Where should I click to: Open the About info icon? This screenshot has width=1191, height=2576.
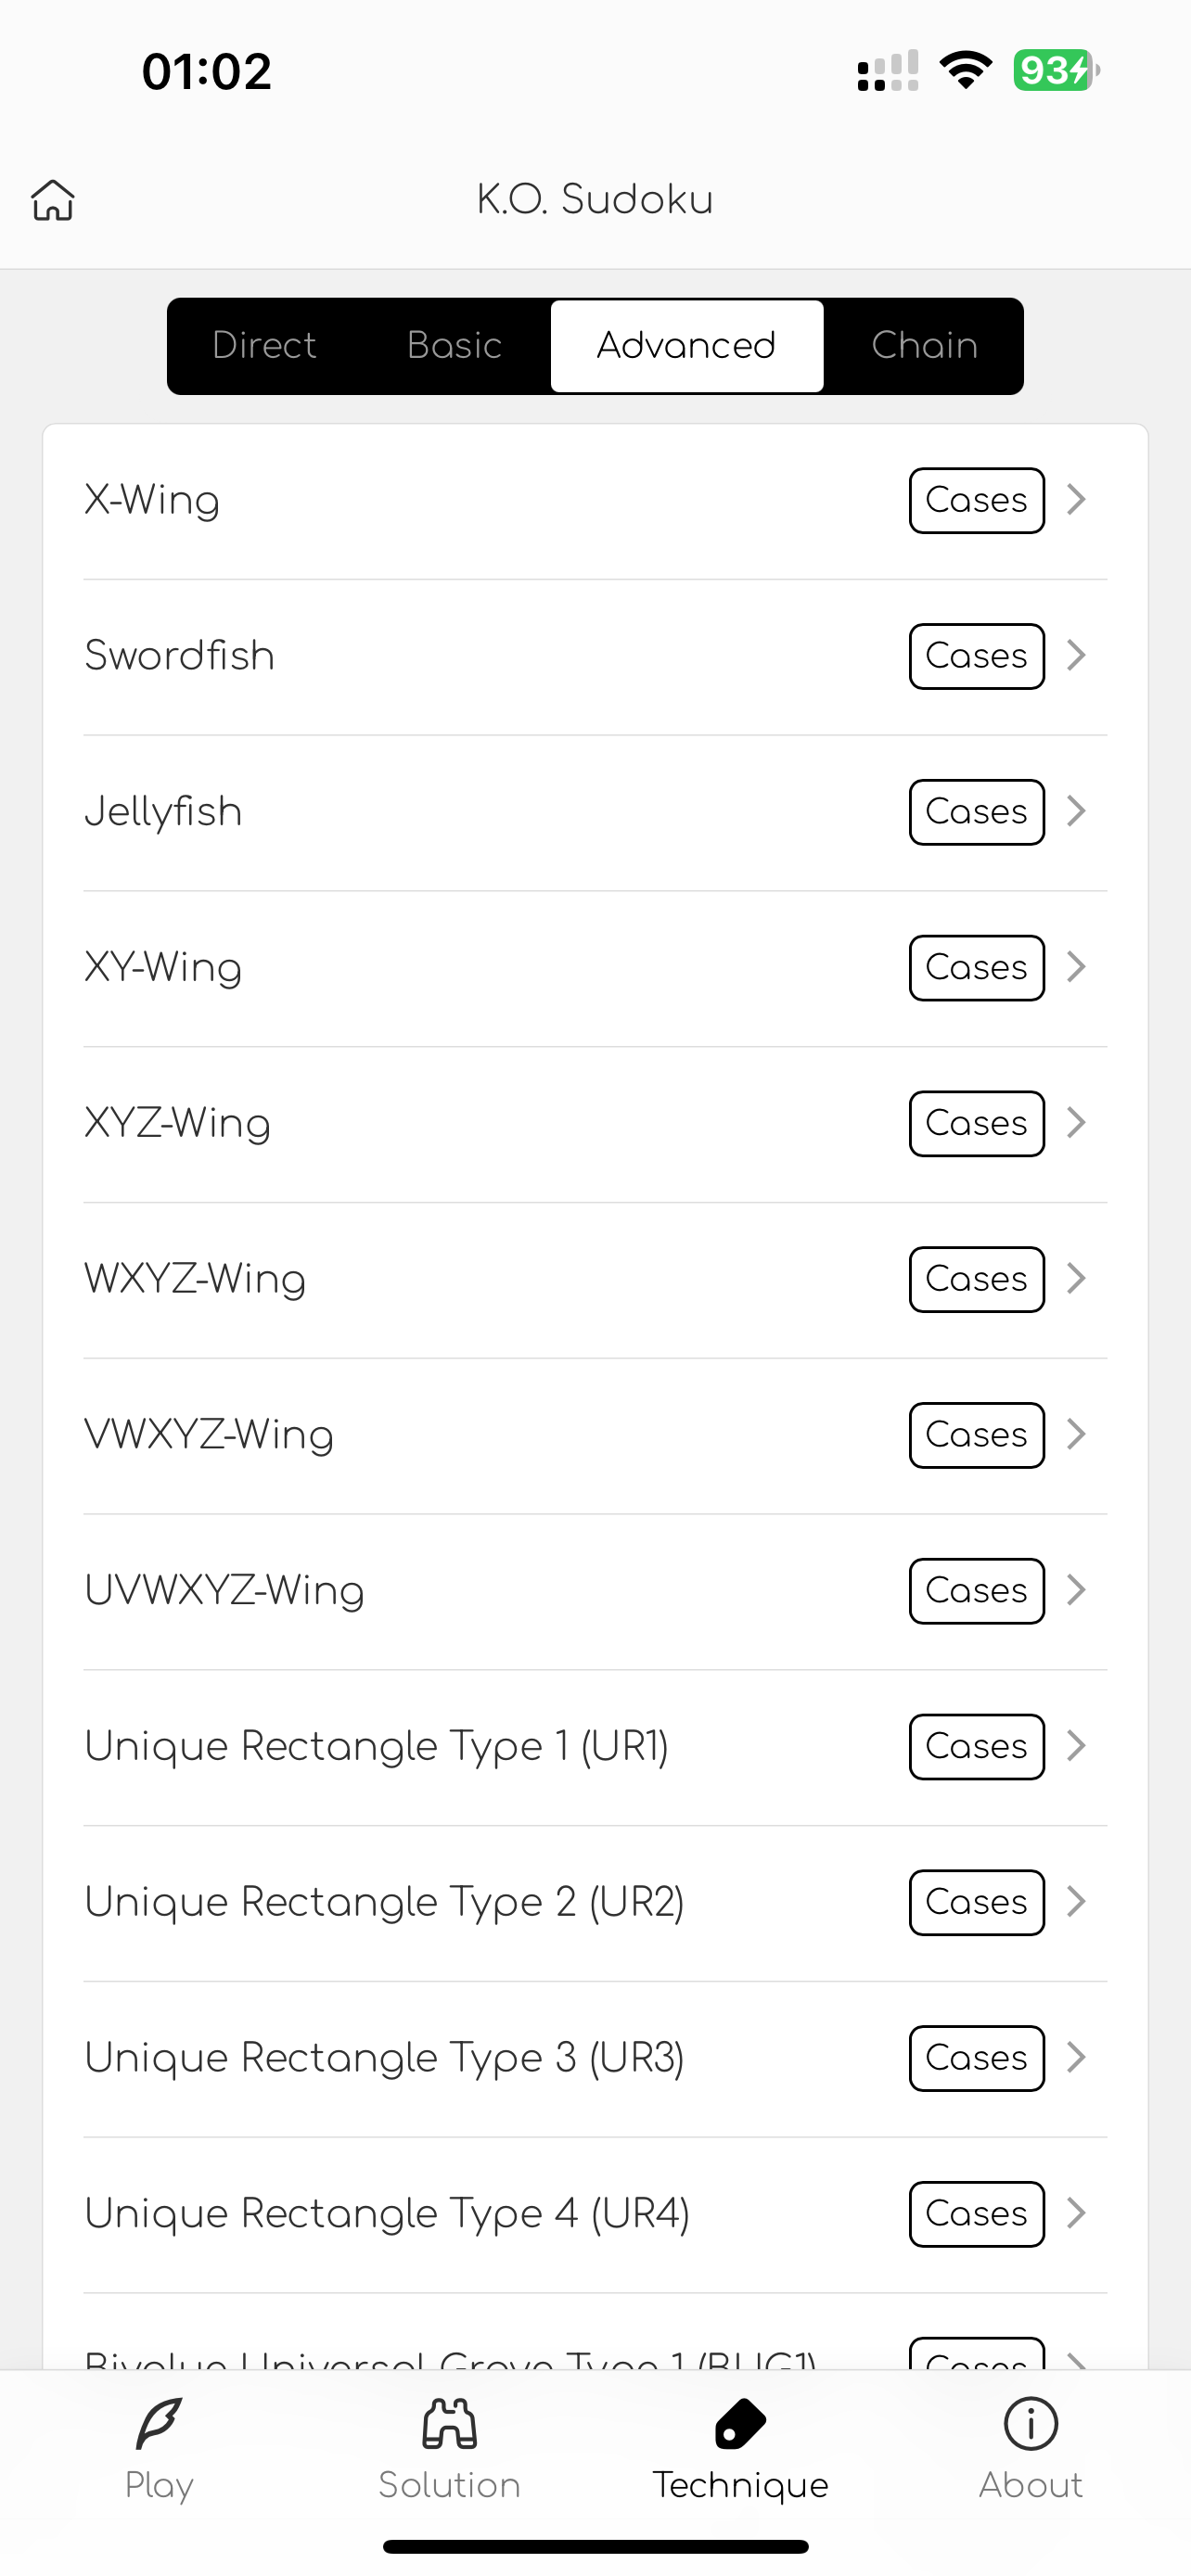pos(1030,2424)
